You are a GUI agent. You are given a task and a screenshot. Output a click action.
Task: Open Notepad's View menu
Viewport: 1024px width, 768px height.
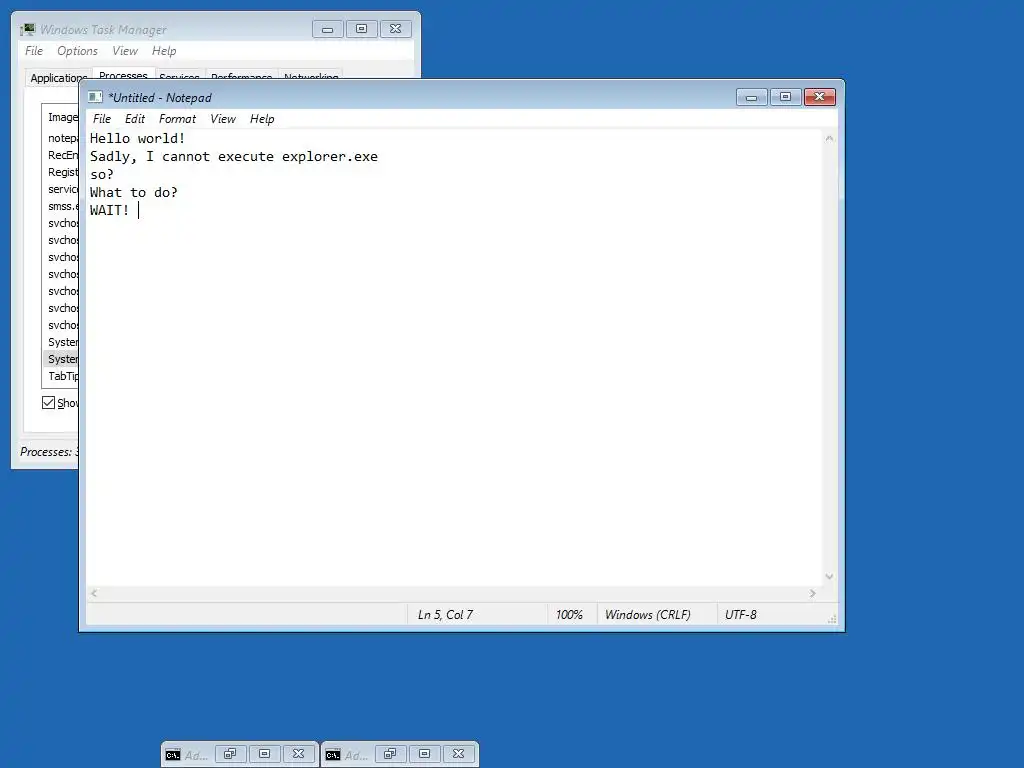point(223,119)
